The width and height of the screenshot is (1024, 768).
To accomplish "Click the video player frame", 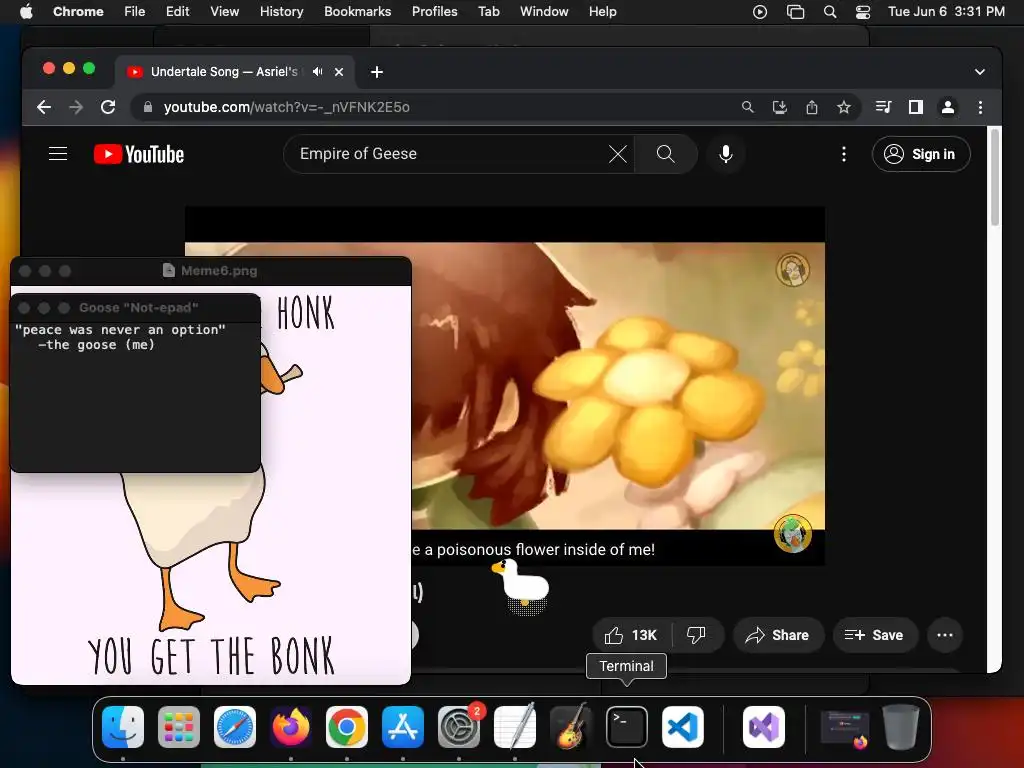I will pyautogui.click(x=618, y=385).
